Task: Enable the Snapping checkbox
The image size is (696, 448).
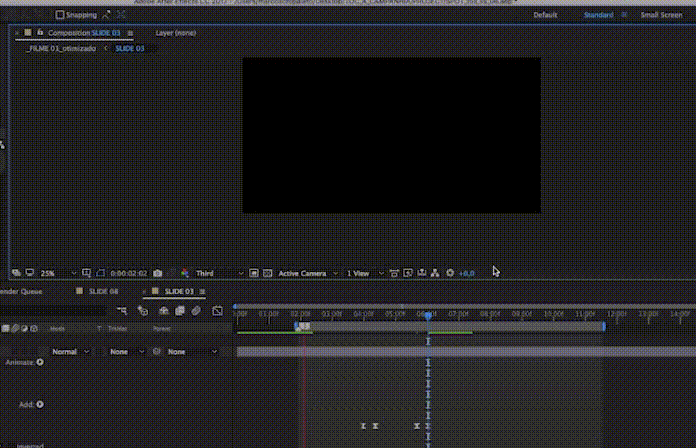Action: click(60, 15)
